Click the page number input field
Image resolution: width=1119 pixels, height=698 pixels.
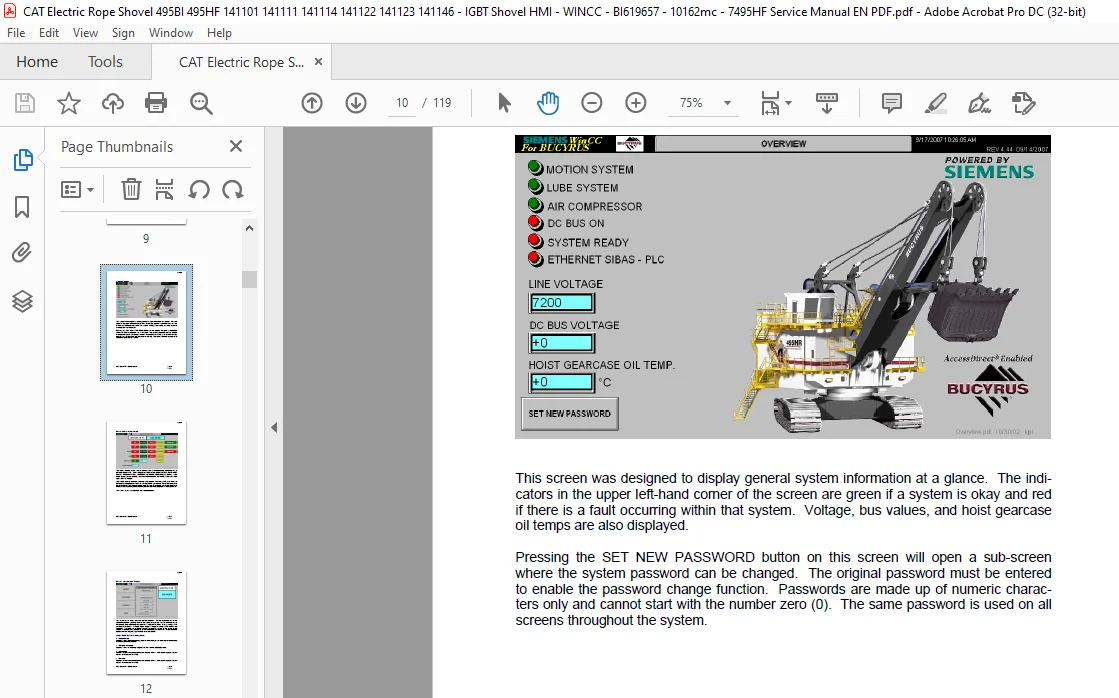(x=402, y=103)
